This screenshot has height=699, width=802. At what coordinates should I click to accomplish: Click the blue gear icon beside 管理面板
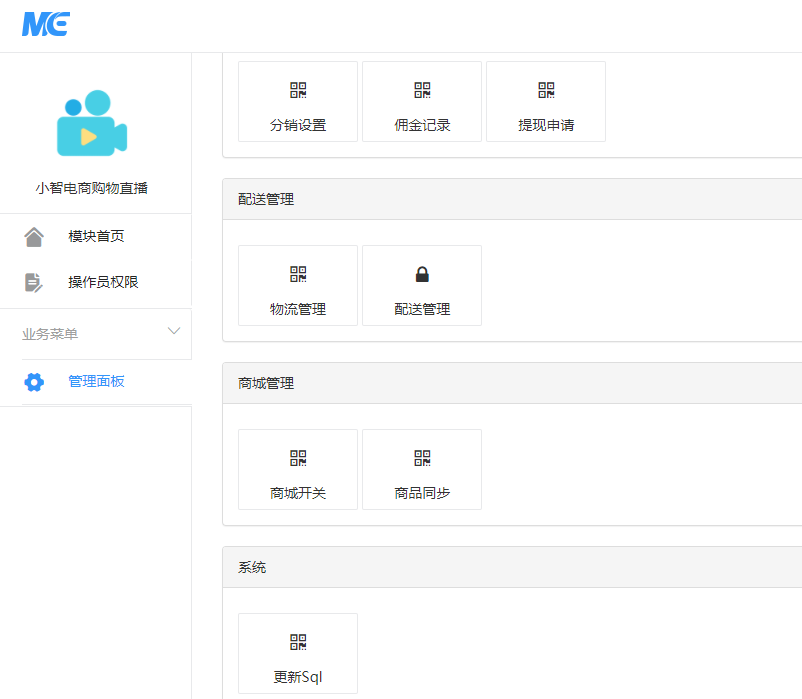coord(34,382)
